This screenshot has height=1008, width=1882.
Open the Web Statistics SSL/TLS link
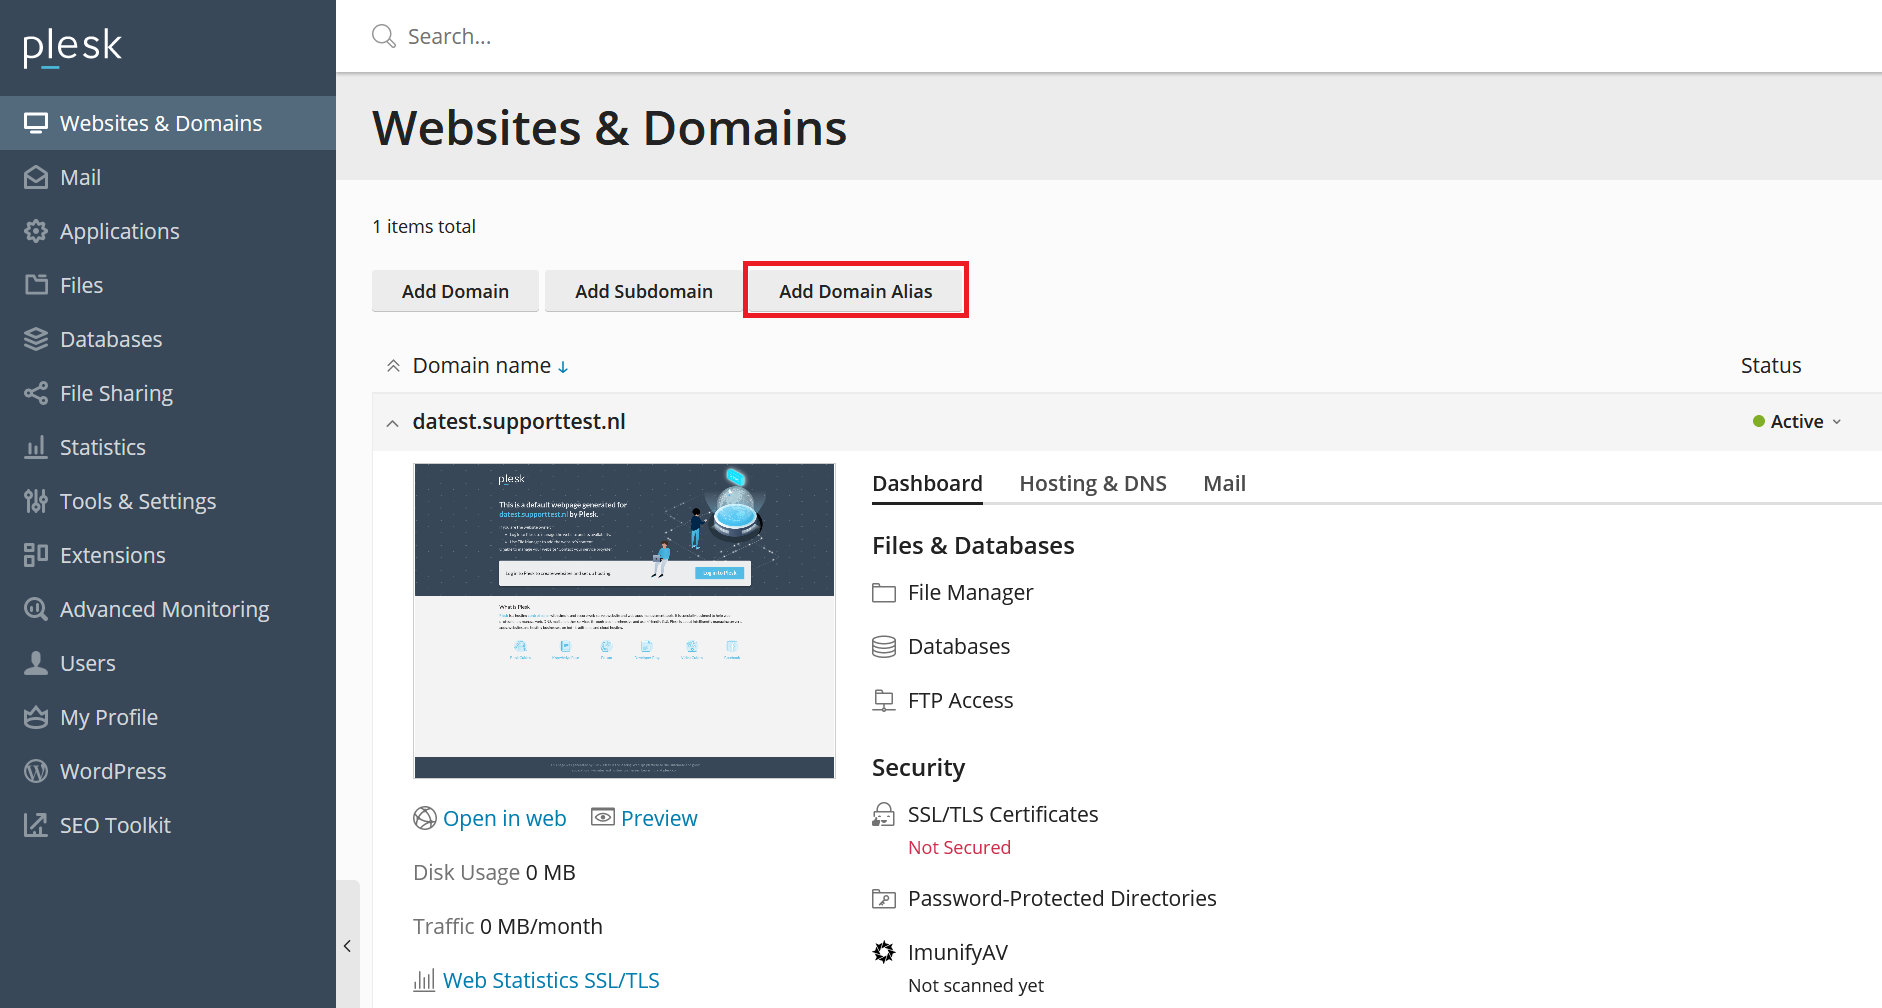coord(551,980)
